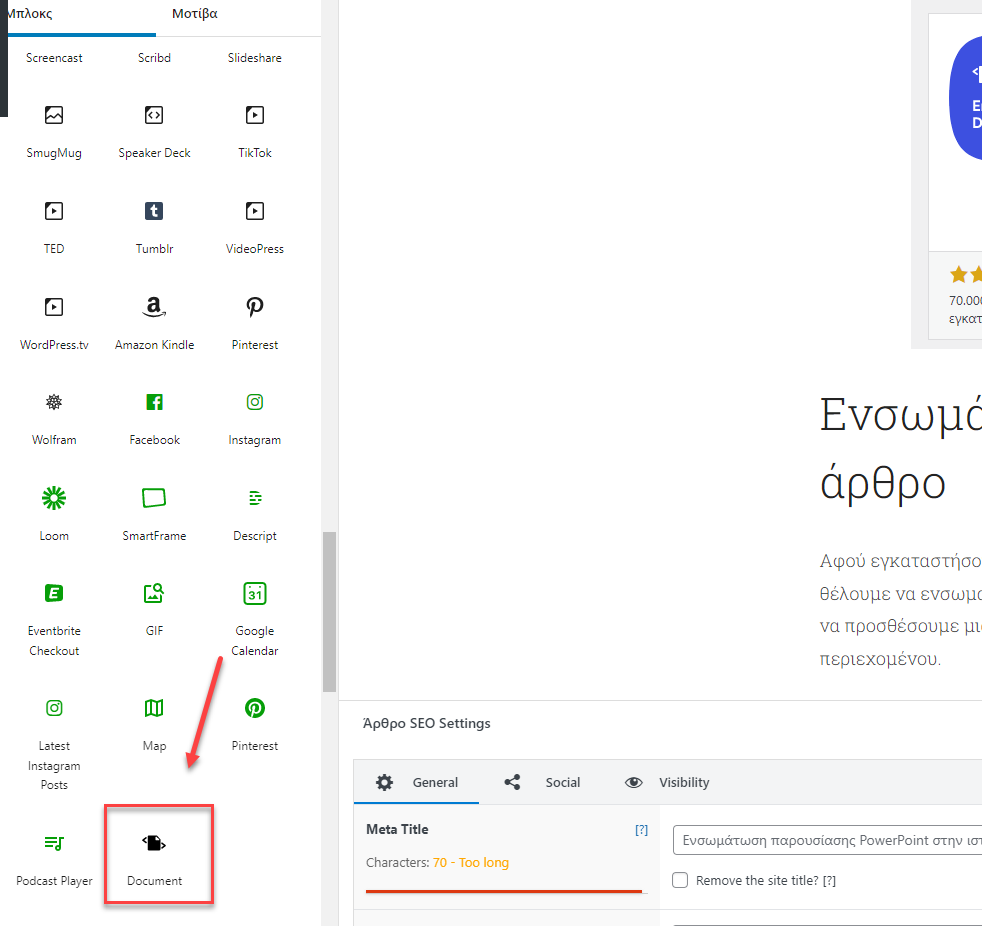Screen dimensions: 982x926
Task: Click the article heading Ενσωμά... άρθρο
Action: click(901, 448)
